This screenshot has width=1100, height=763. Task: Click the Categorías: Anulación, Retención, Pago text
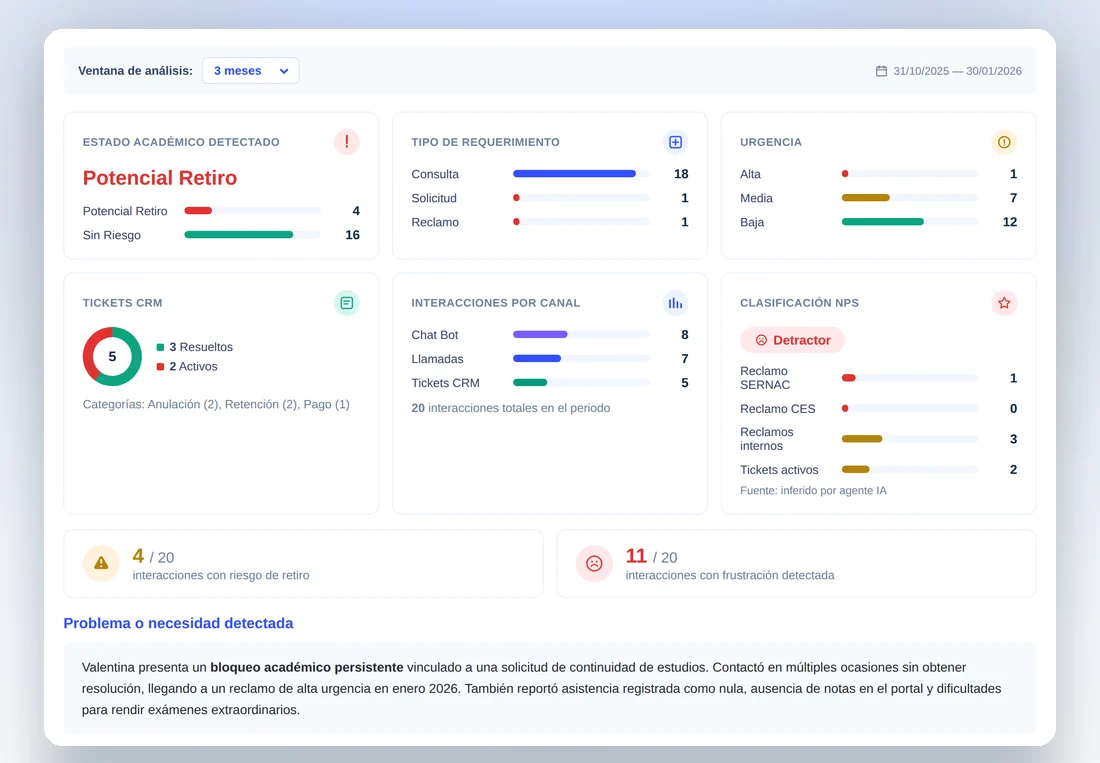coord(216,404)
